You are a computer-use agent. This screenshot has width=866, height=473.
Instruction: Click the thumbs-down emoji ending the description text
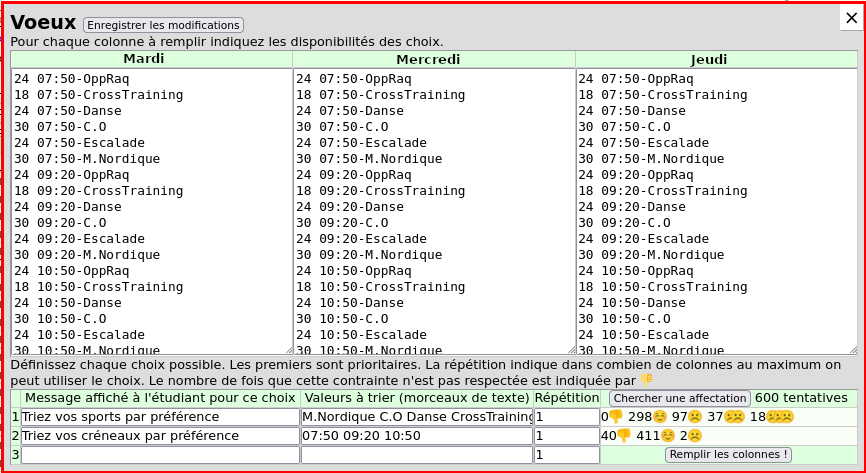[646, 380]
